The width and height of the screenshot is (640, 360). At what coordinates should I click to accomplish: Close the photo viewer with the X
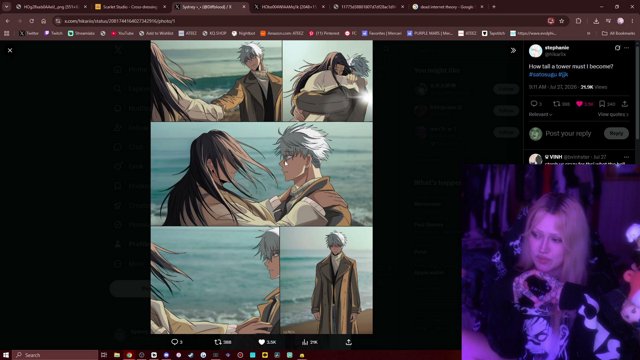click(10, 50)
